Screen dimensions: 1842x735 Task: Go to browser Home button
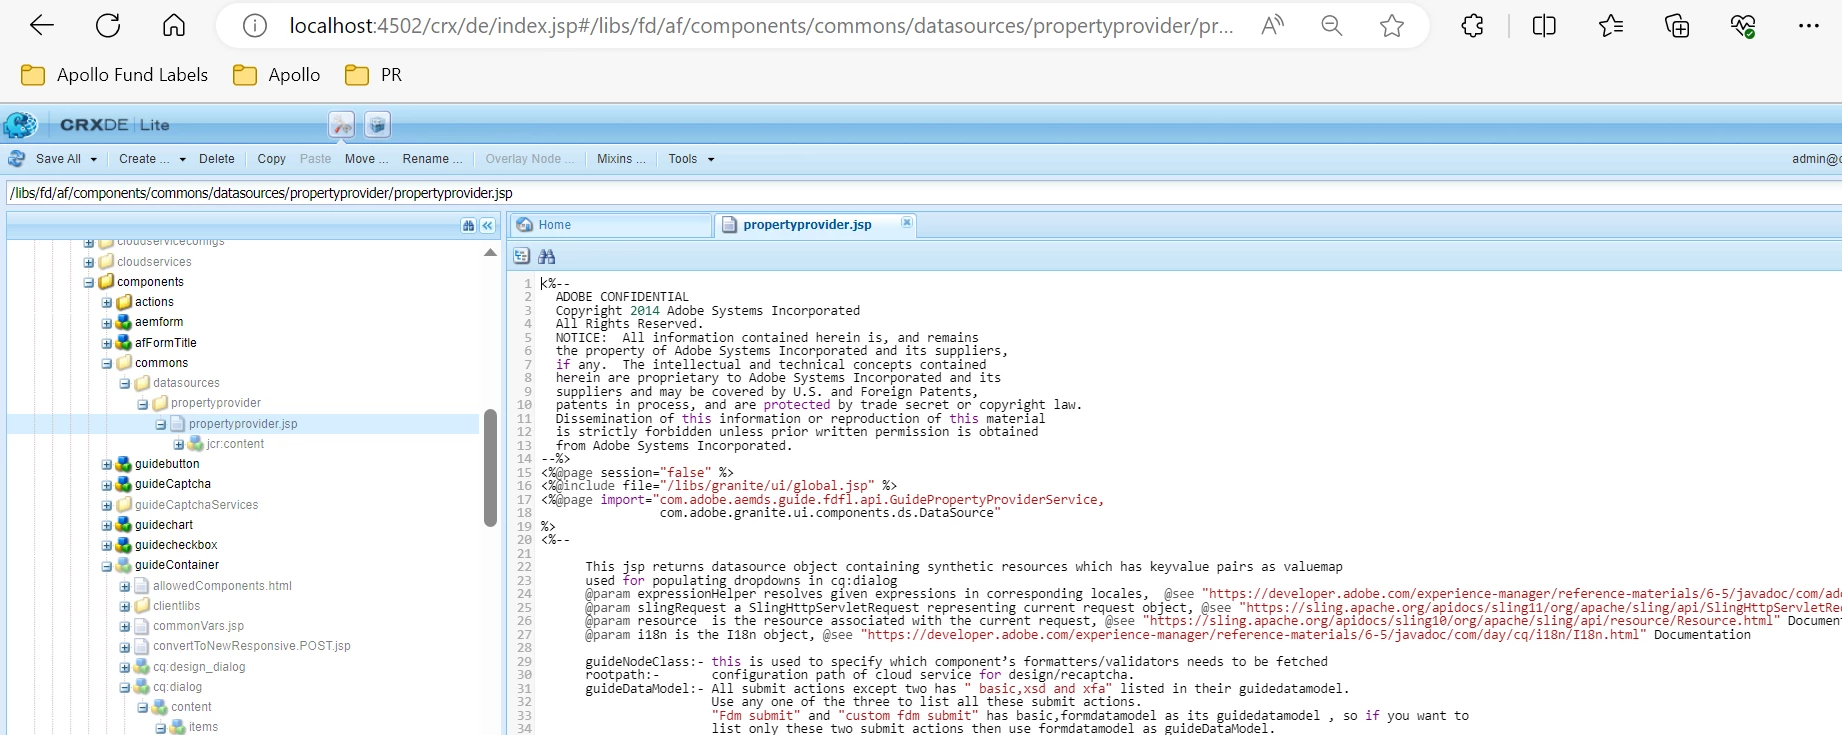coord(174,26)
